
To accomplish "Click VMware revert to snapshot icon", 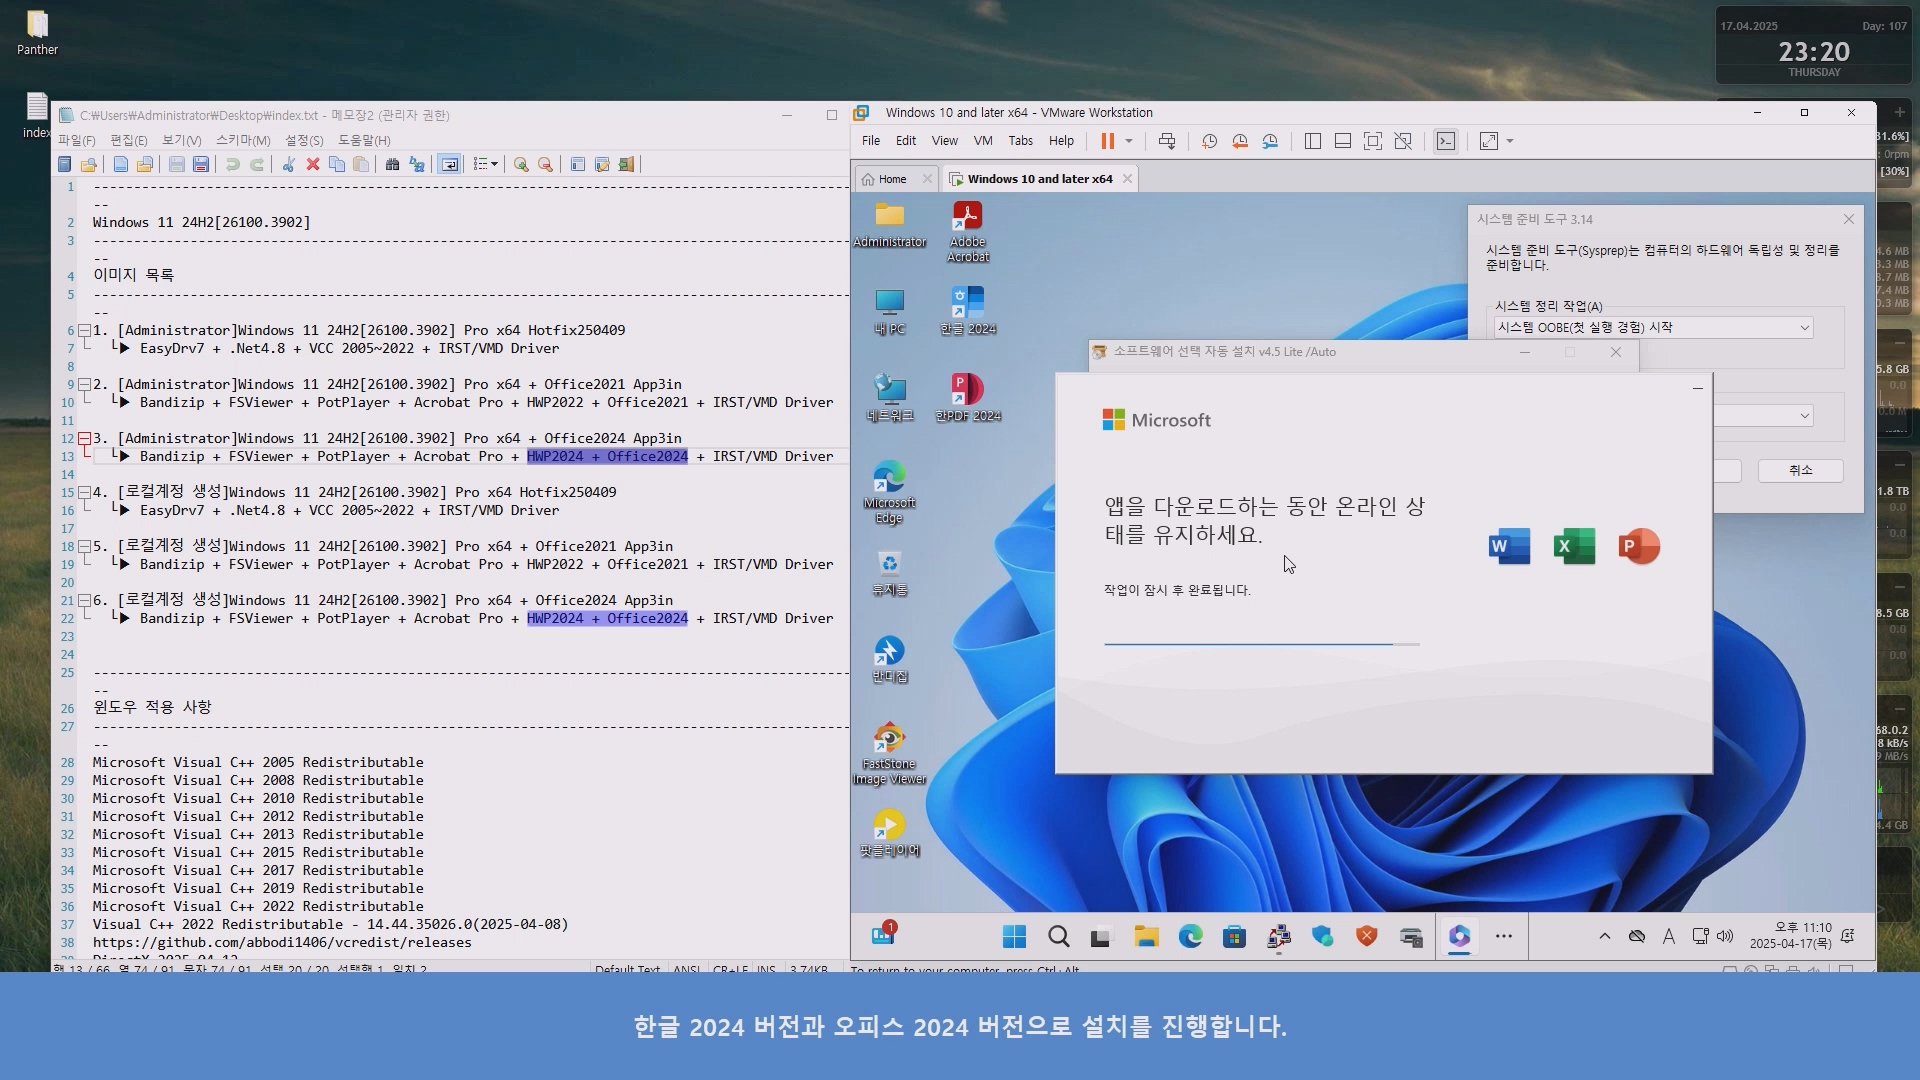I will [1240, 141].
